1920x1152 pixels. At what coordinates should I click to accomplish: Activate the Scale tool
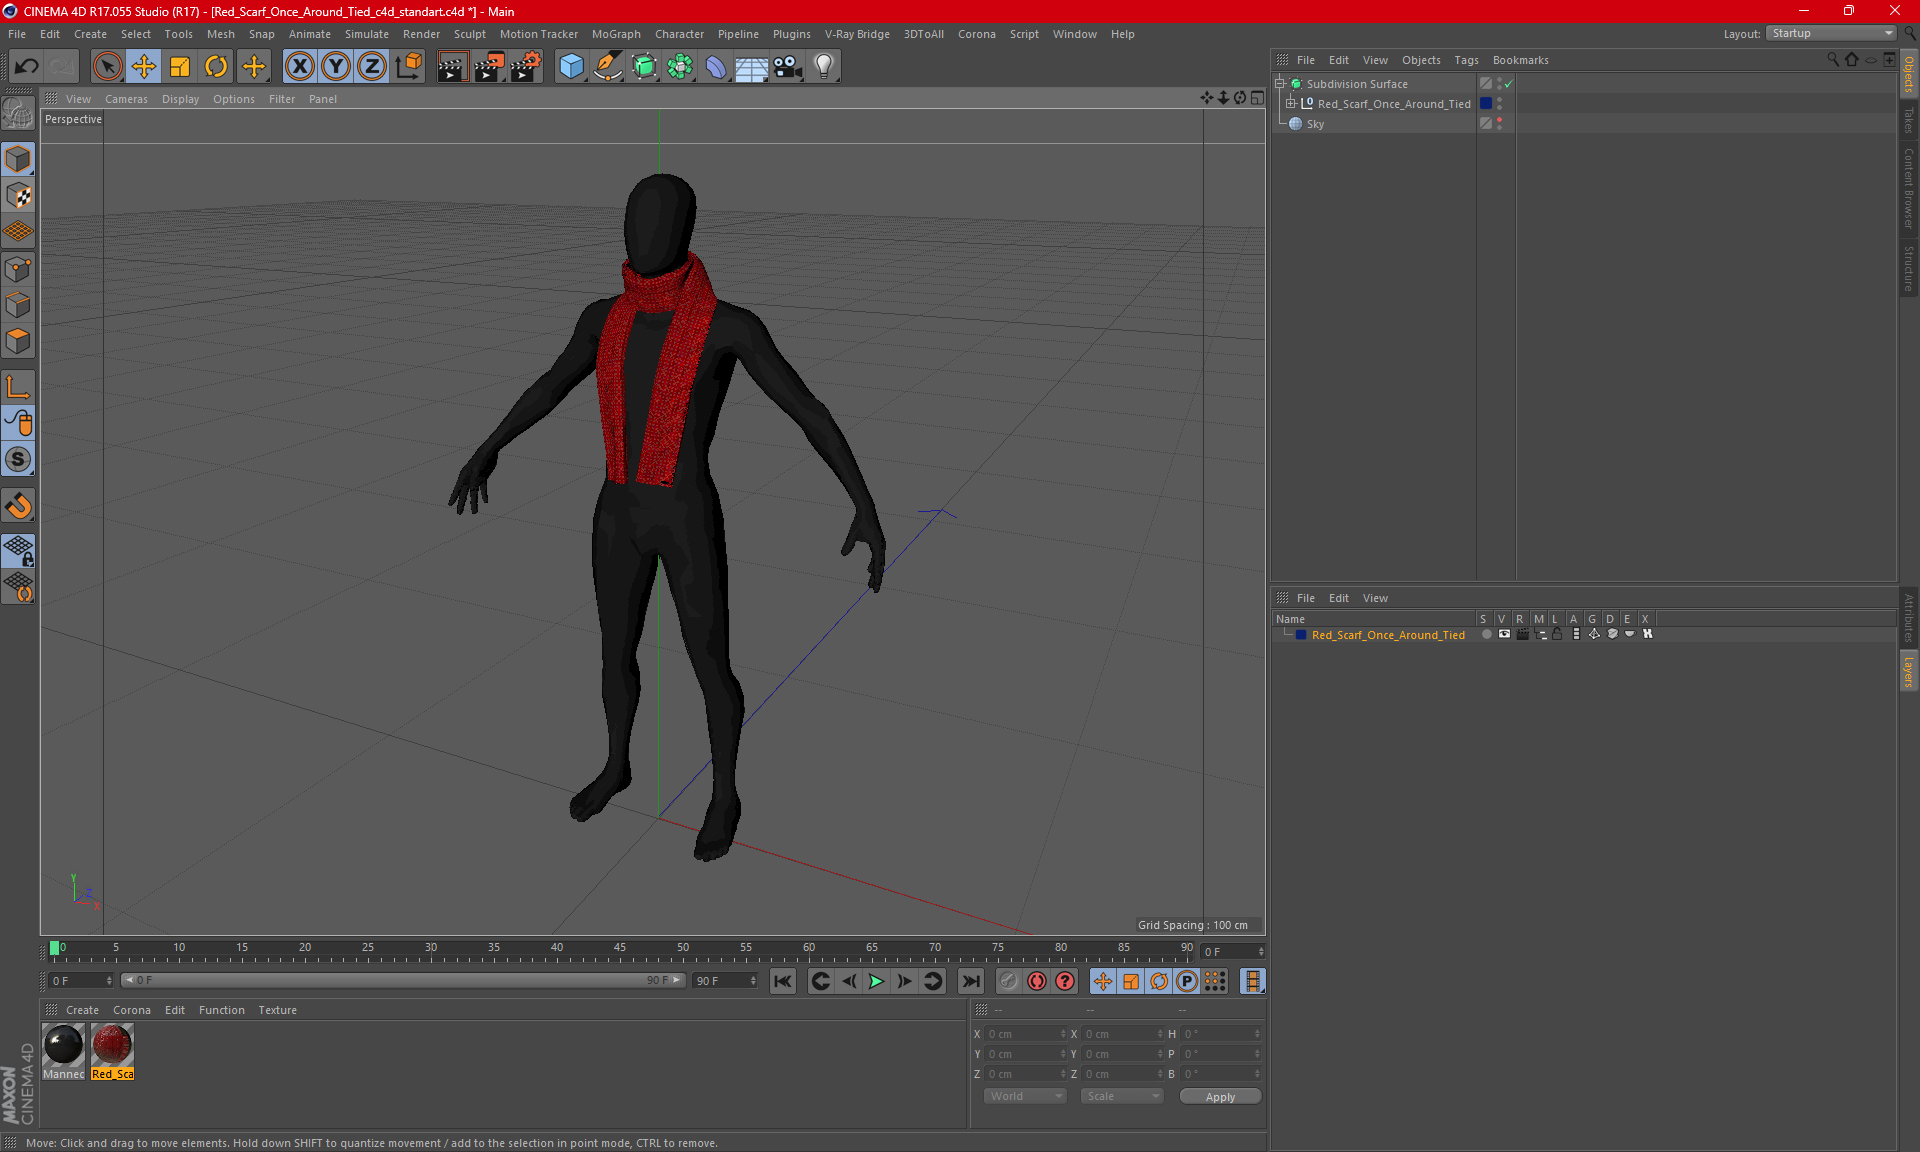pos(180,66)
